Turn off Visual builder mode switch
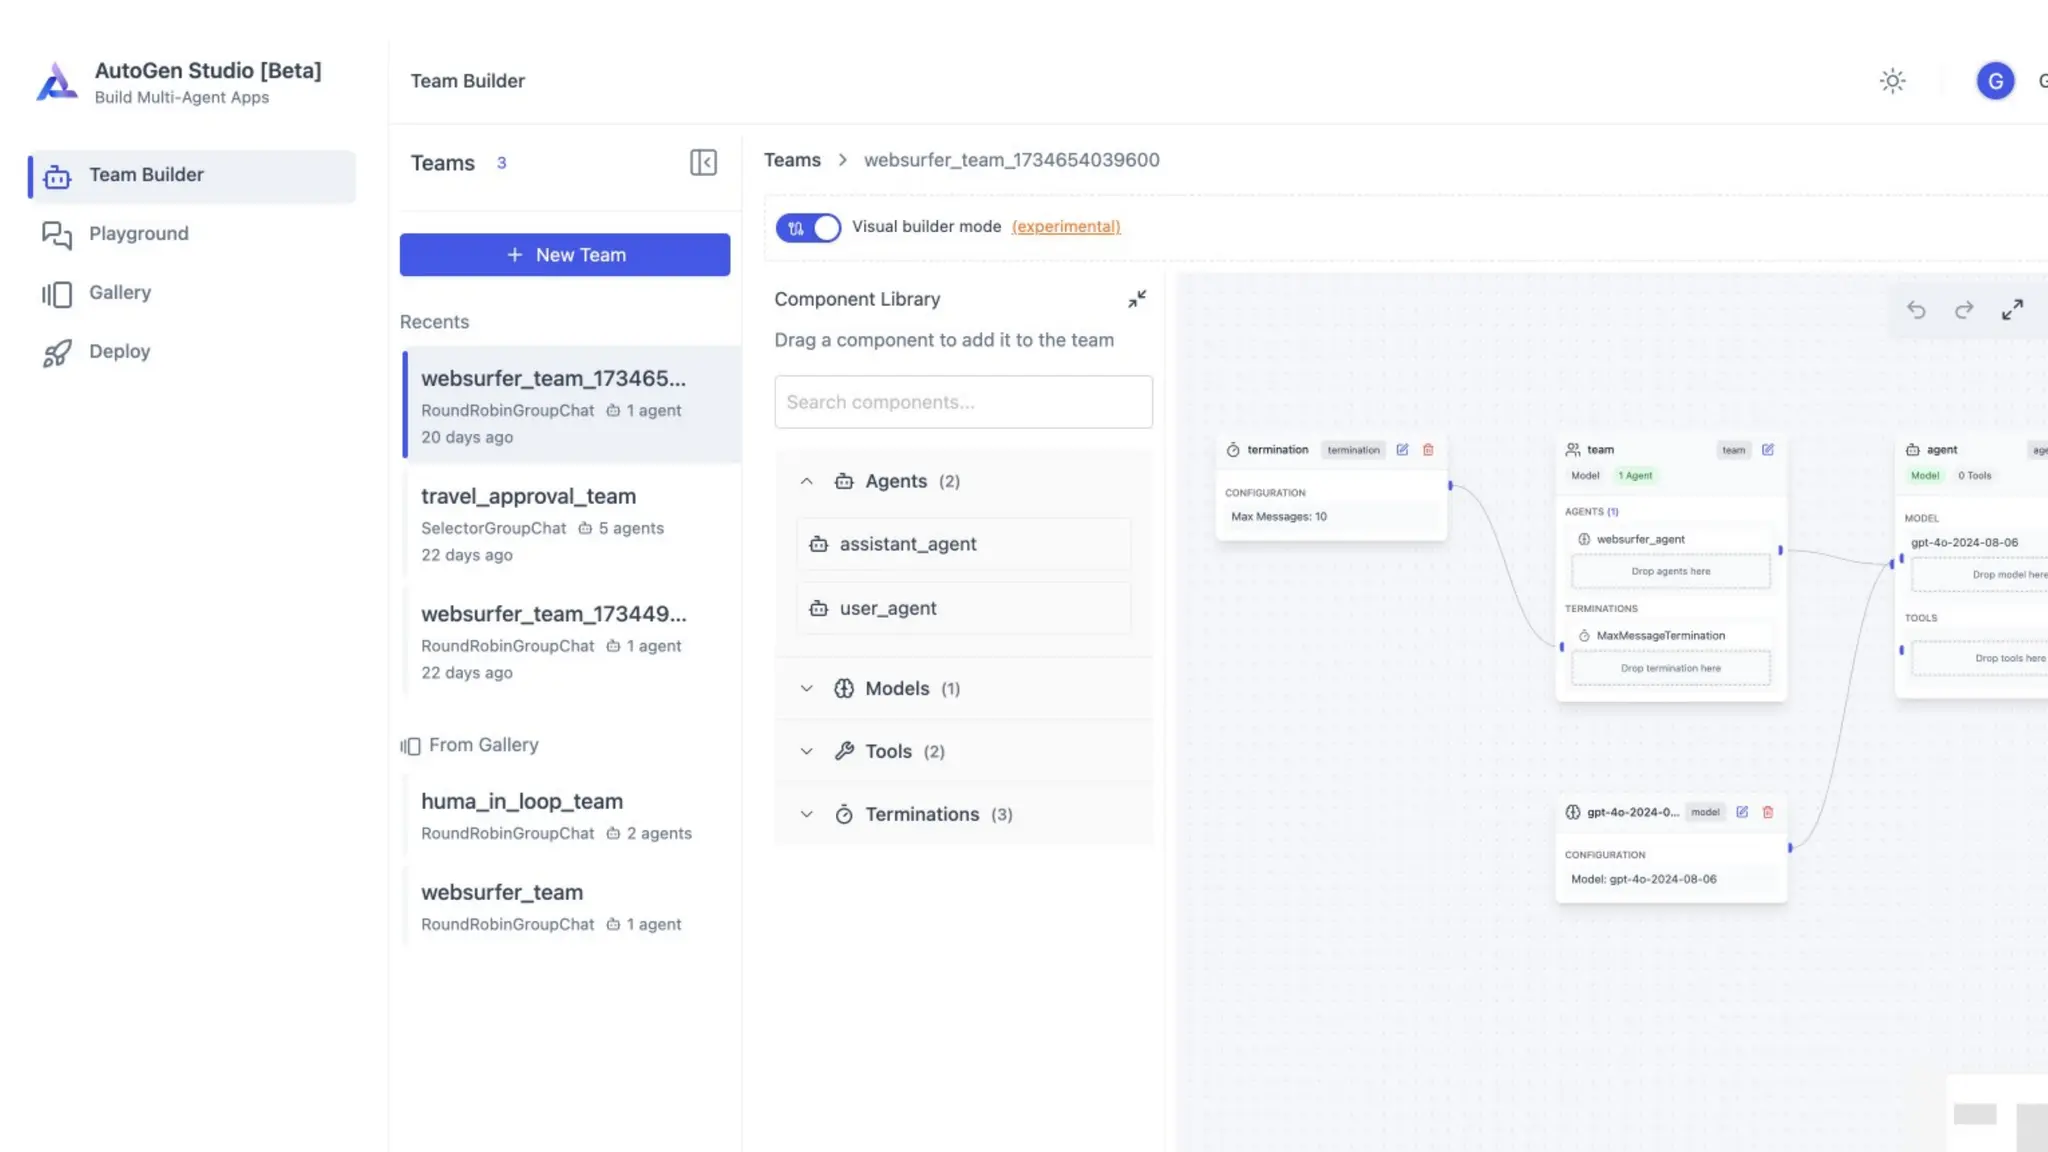Viewport: 2048px width, 1152px height. (x=808, y=228)
